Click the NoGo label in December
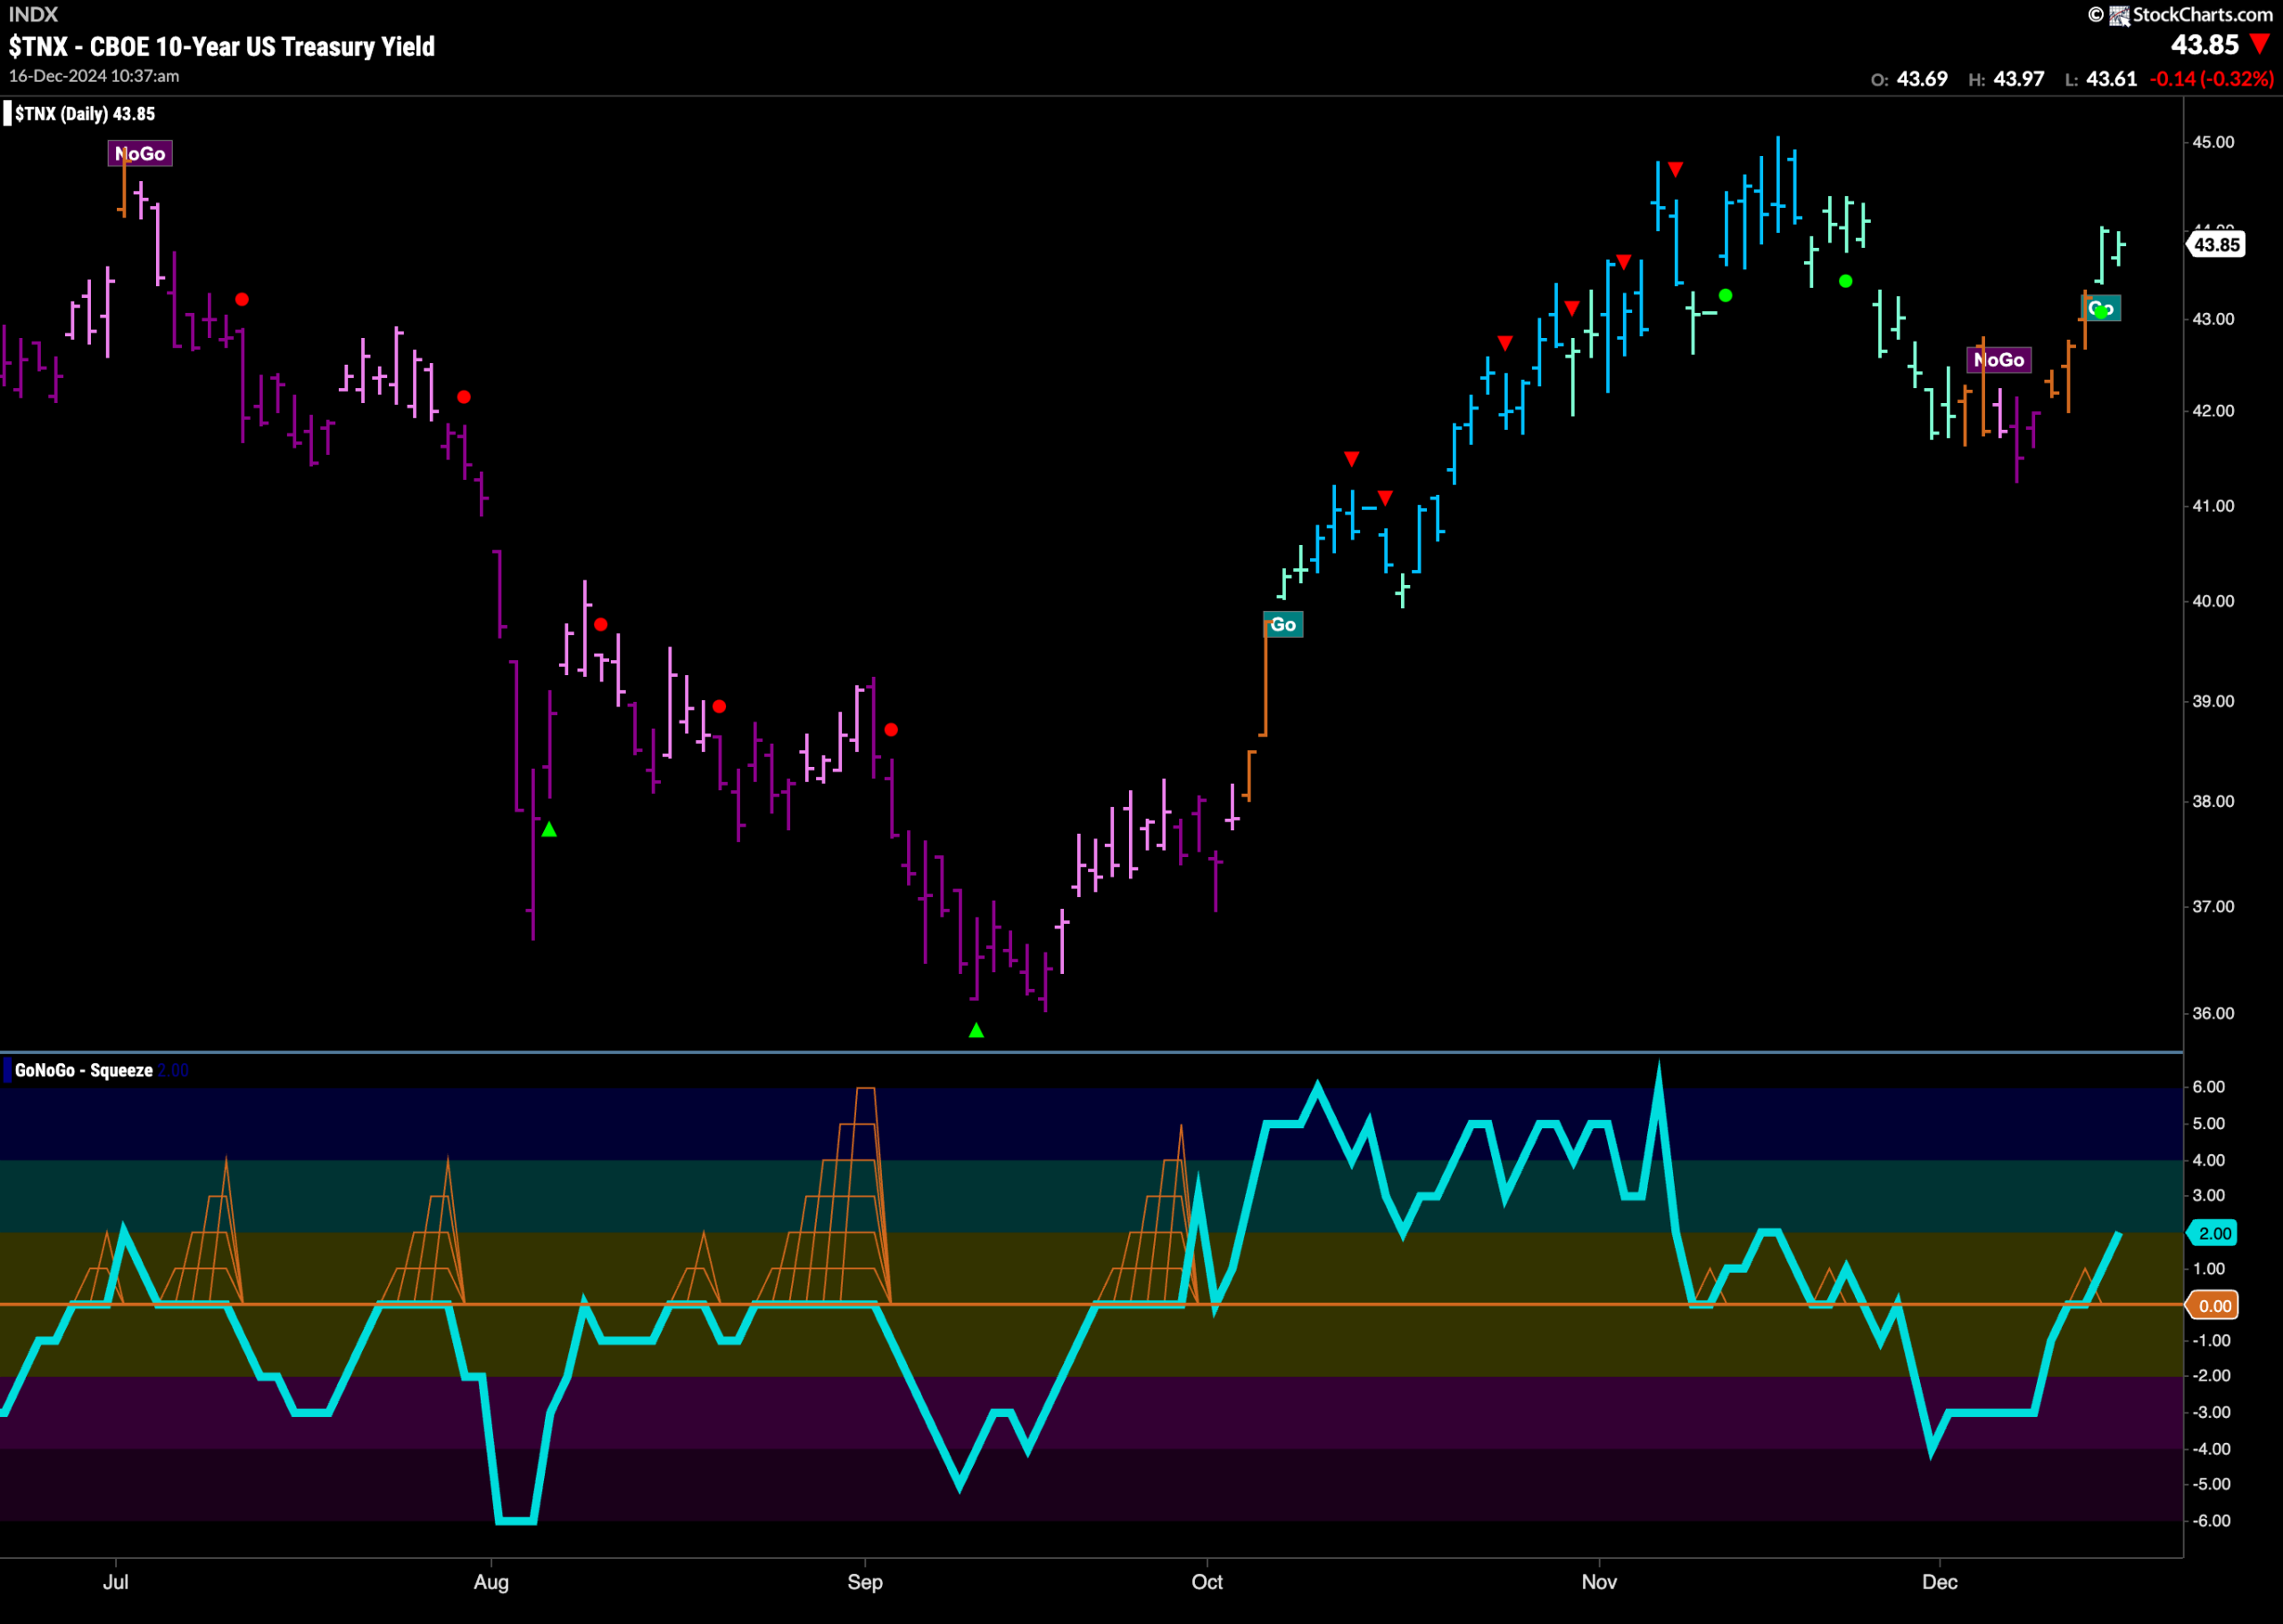Image resolution: width=2283 pixels, height=1624 pixels. point(1999,360)
